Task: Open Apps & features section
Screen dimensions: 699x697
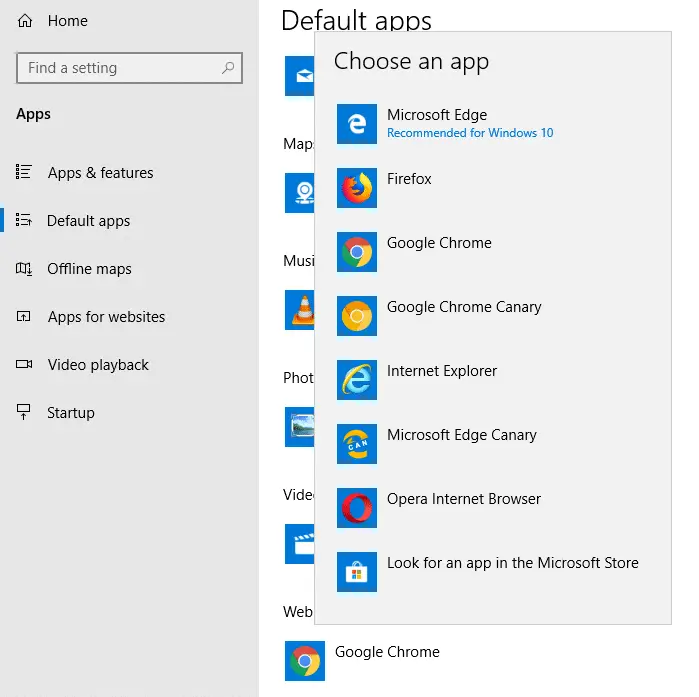Action: [100, 173]
